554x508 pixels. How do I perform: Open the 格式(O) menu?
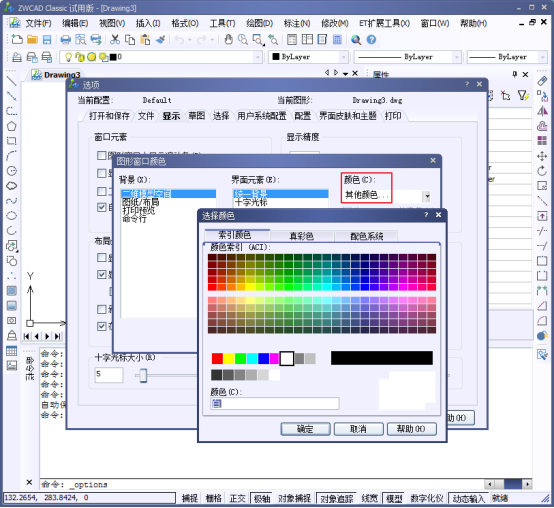pyautogui.click(x=185, y=23)
